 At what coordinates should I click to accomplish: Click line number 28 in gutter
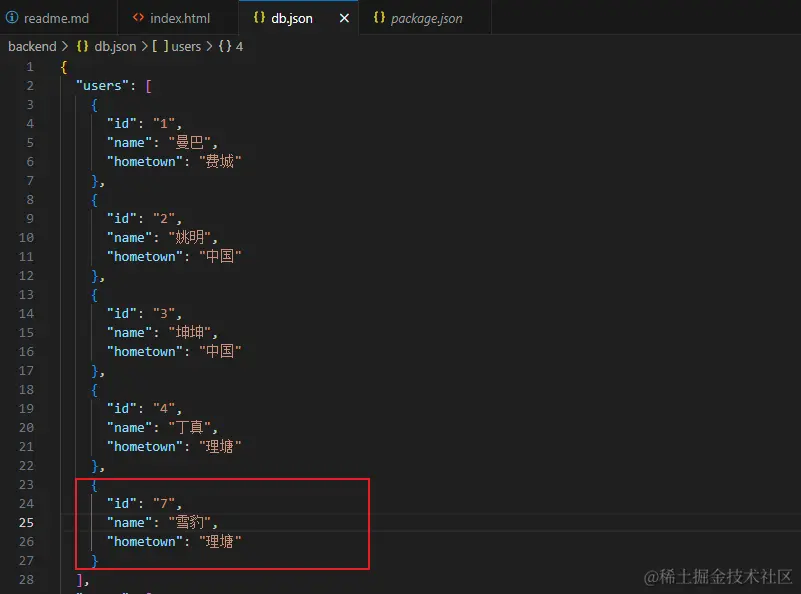[27, 580]
